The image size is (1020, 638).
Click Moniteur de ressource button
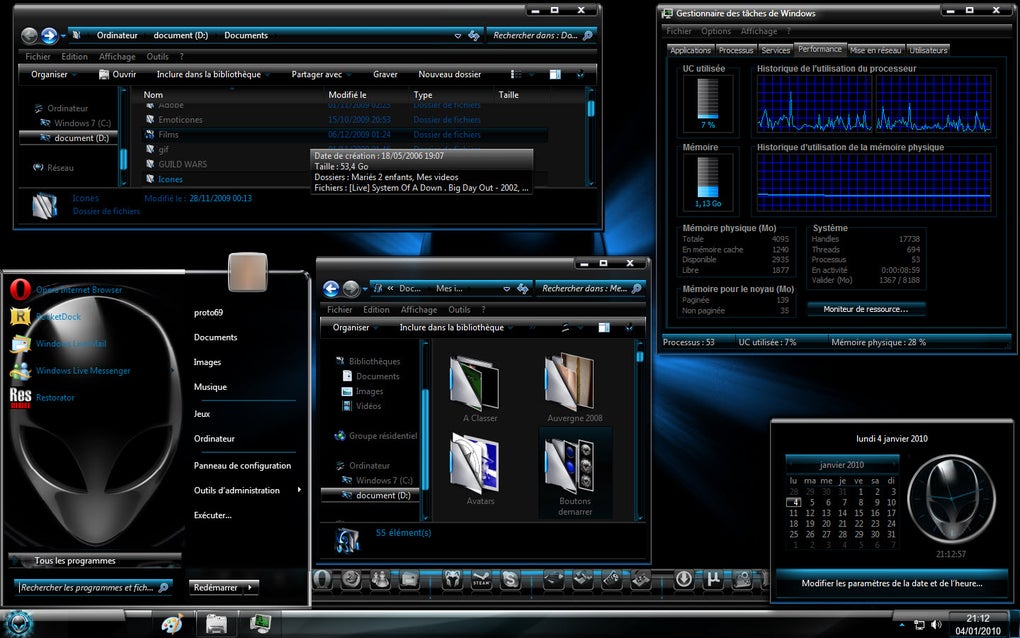tap(865, 309)
